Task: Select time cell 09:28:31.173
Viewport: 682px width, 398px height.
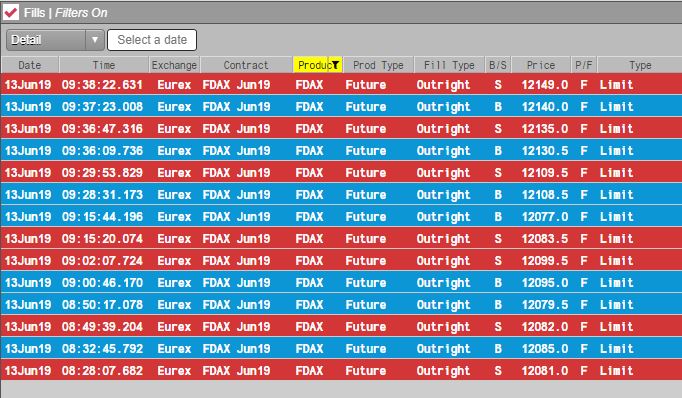Action: tap(102, 194)
